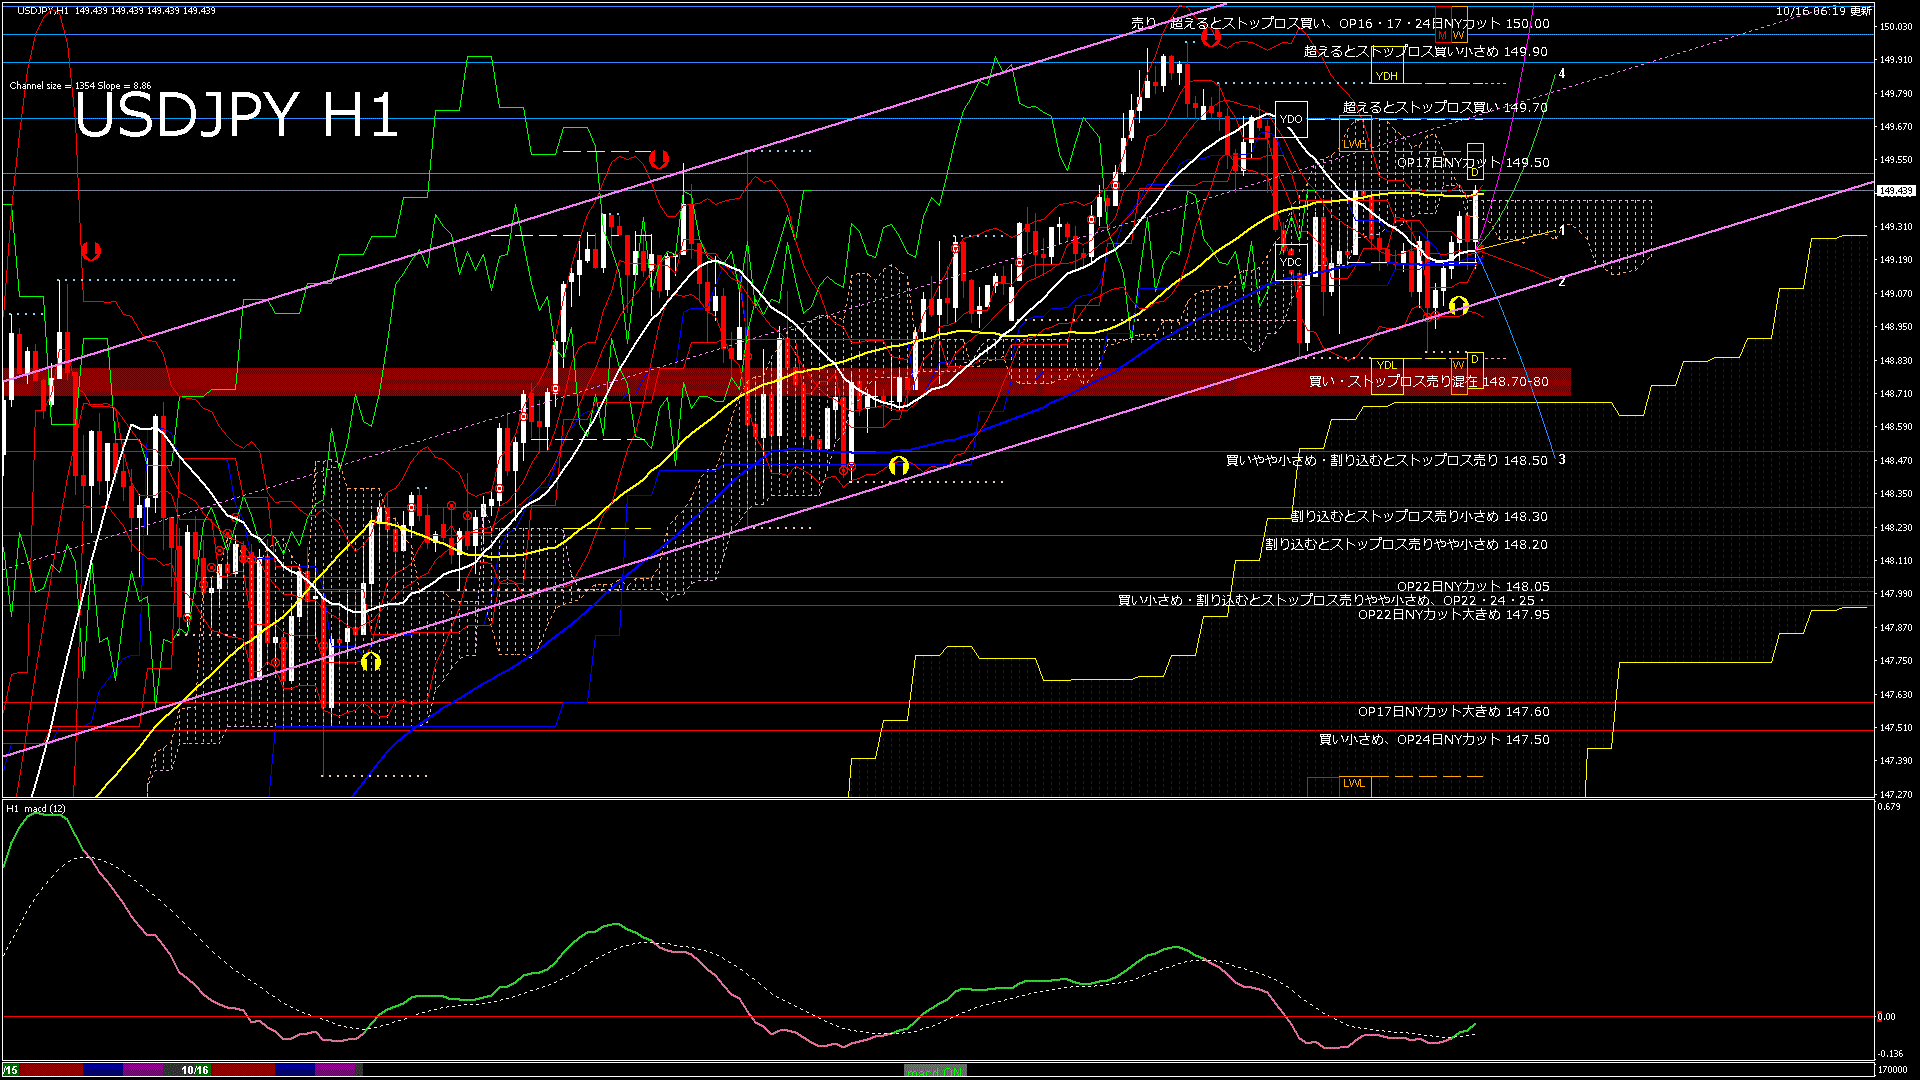This screenshot has height=1080, width=1920.
Task: Toggle the macd ON button
Action: 935,1071
